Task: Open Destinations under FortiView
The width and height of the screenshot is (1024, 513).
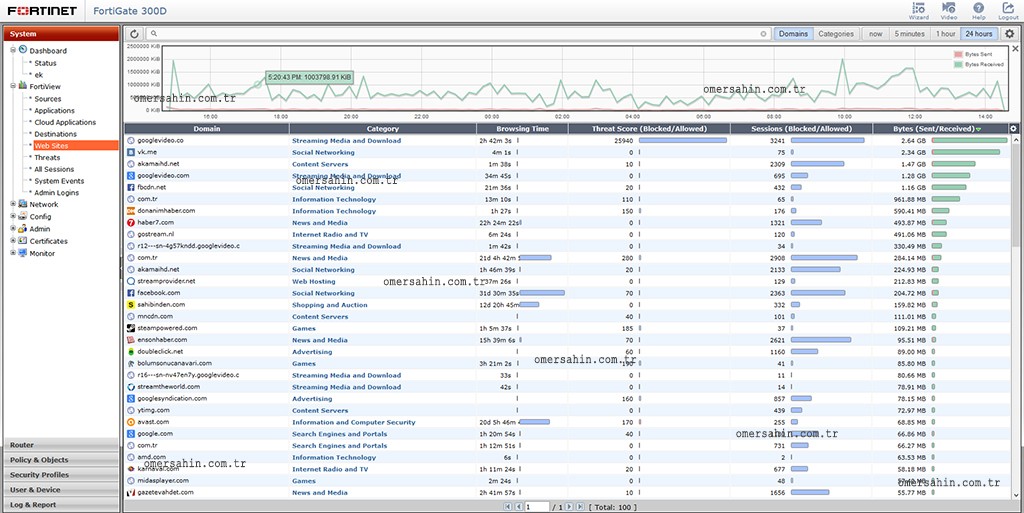Action: (56, 134)
